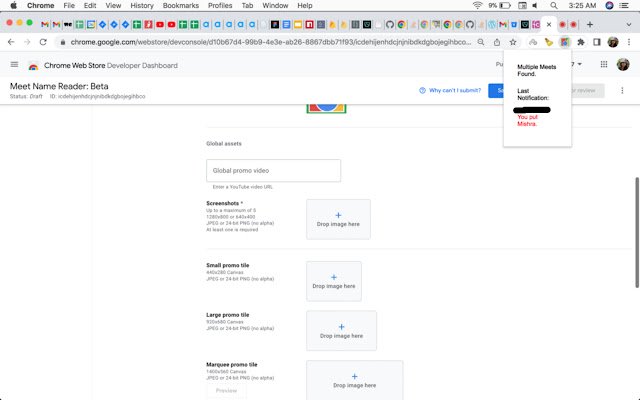Open the Chrome application menu
640x400 pixels.
coord(40,6)
